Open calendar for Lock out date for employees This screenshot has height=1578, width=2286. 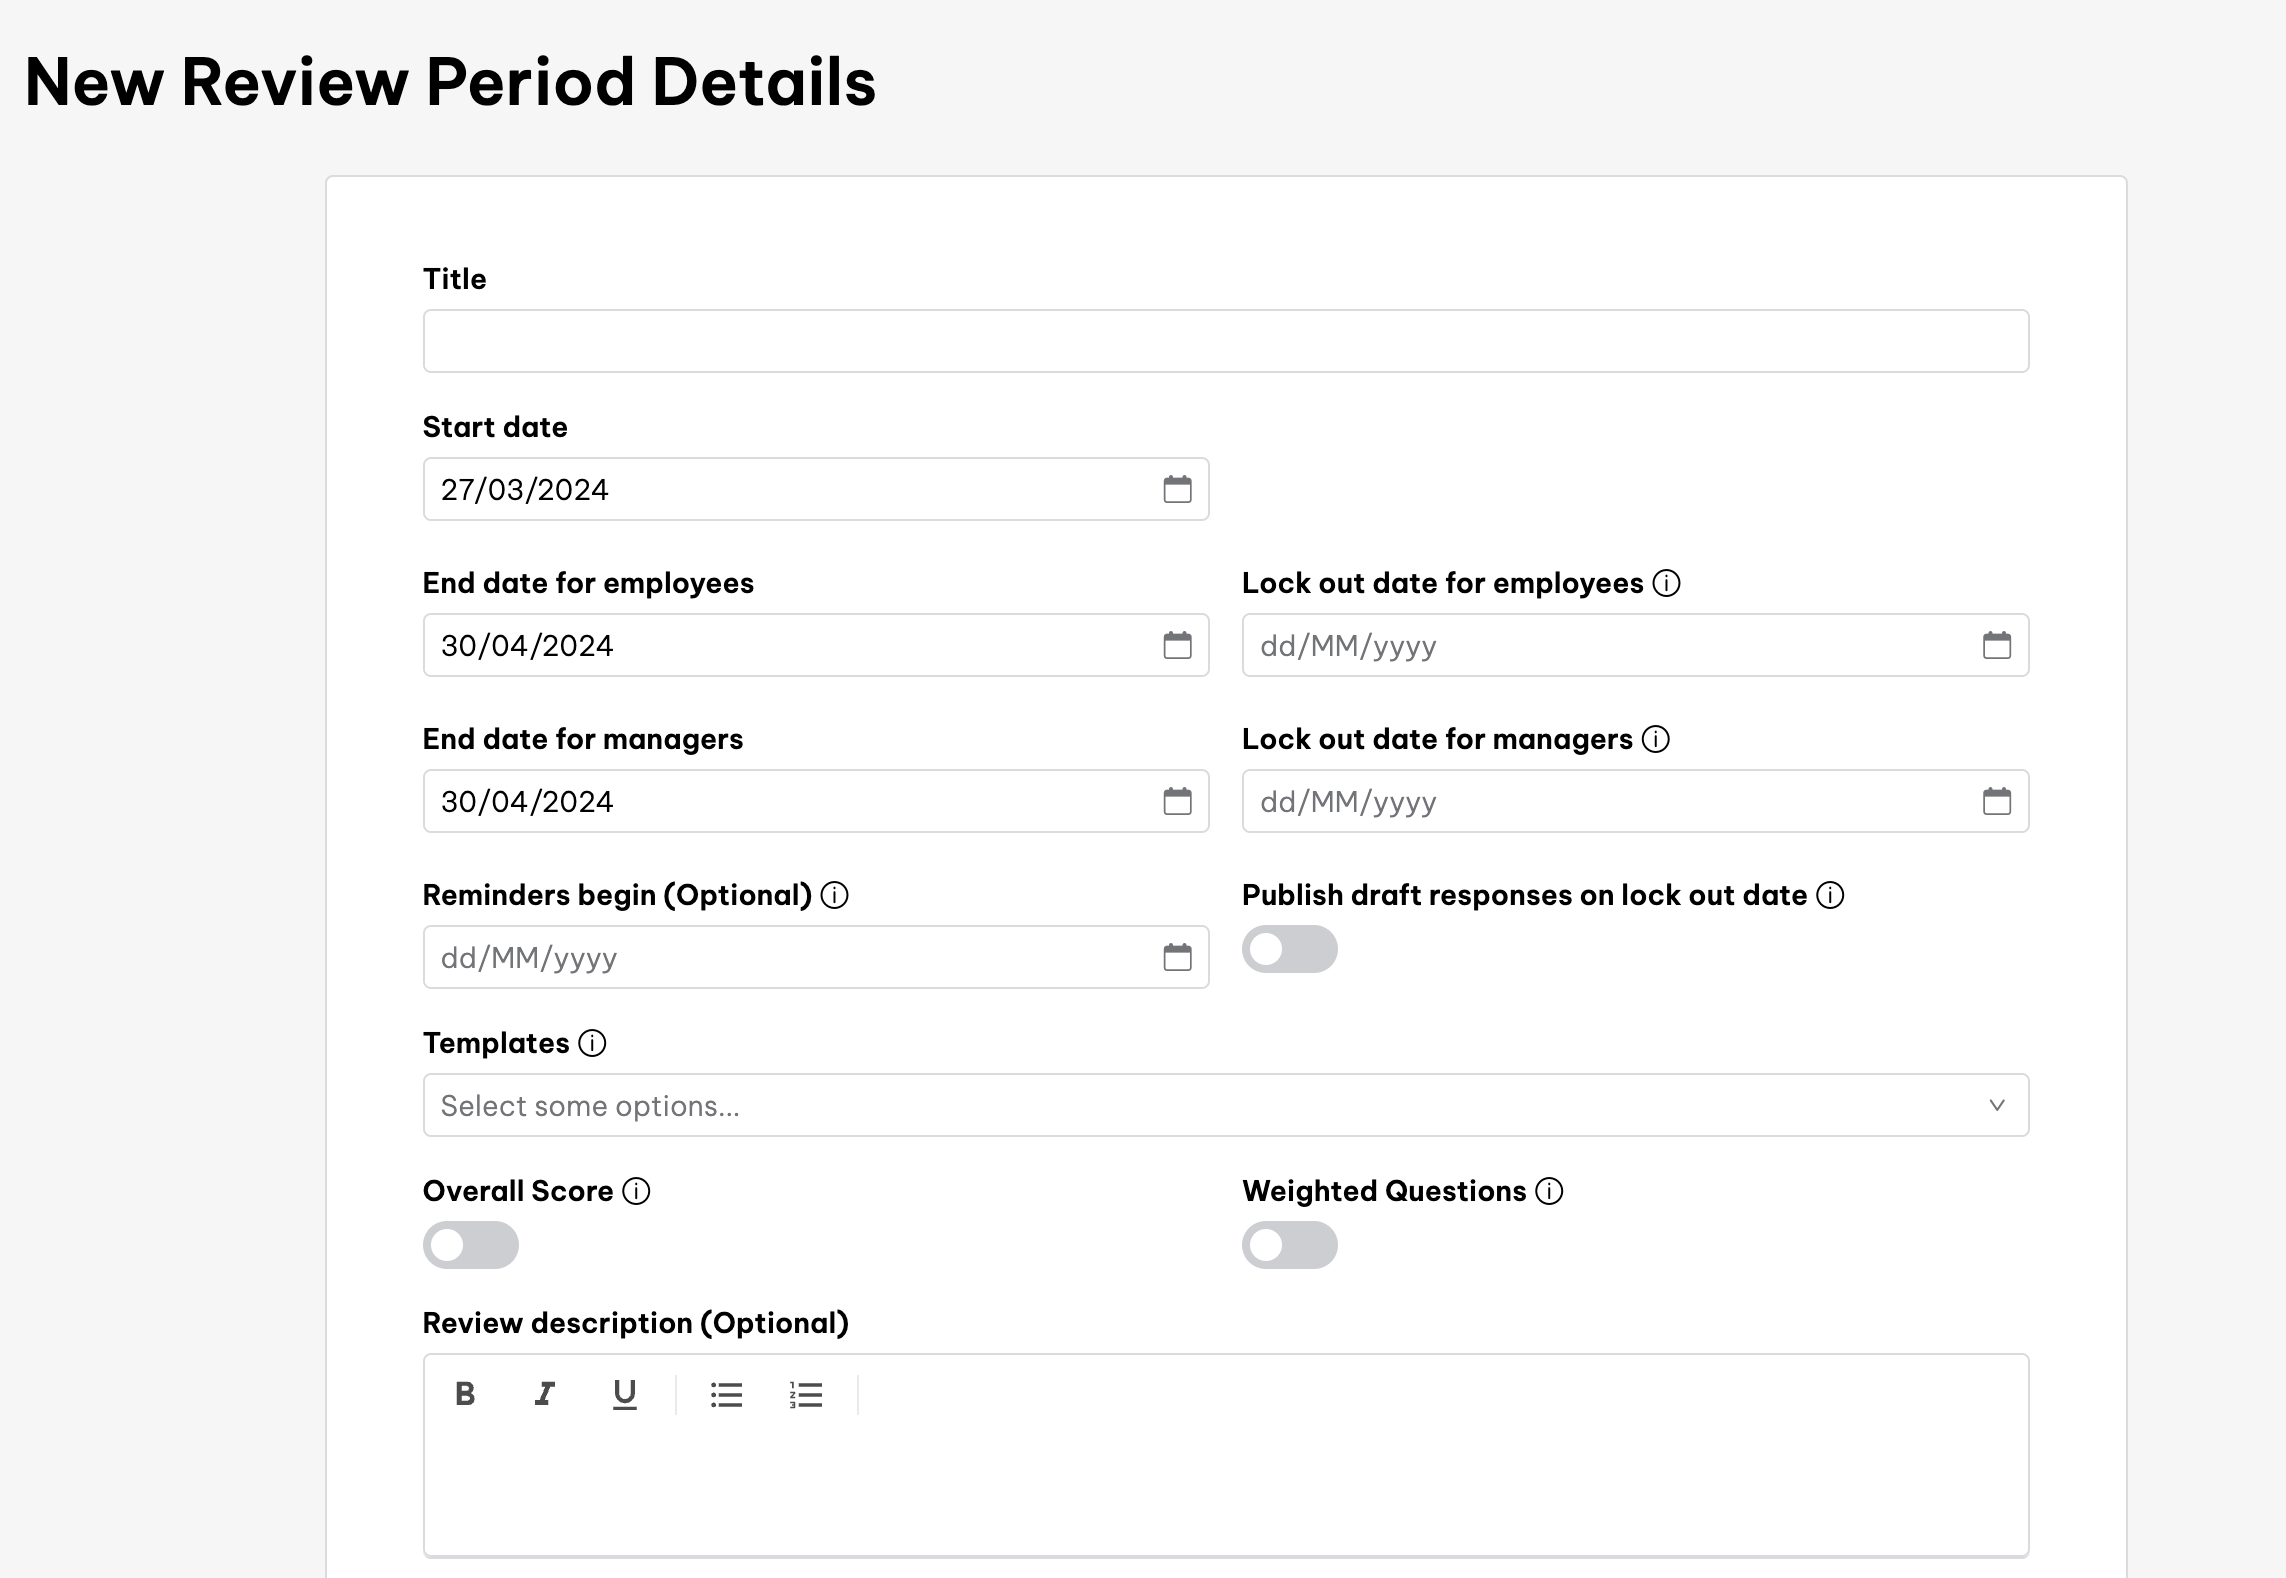[1996, 645]
